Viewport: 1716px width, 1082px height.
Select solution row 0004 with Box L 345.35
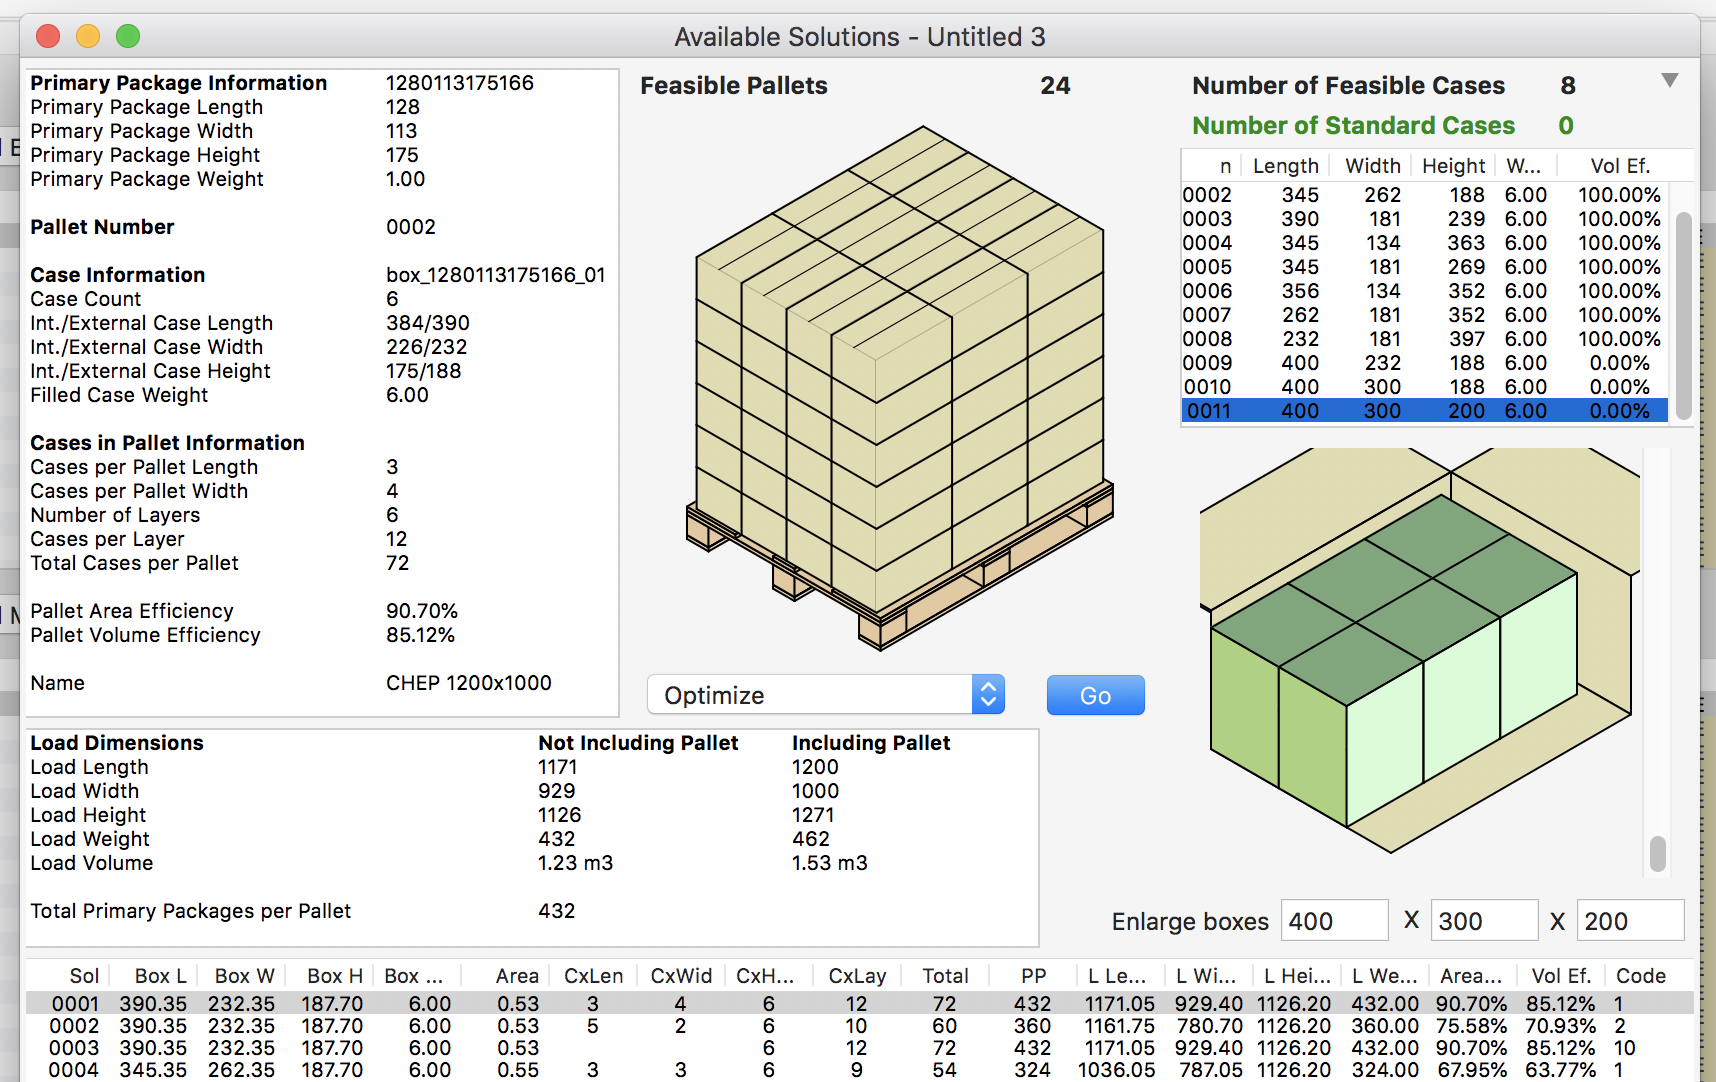860,1070
